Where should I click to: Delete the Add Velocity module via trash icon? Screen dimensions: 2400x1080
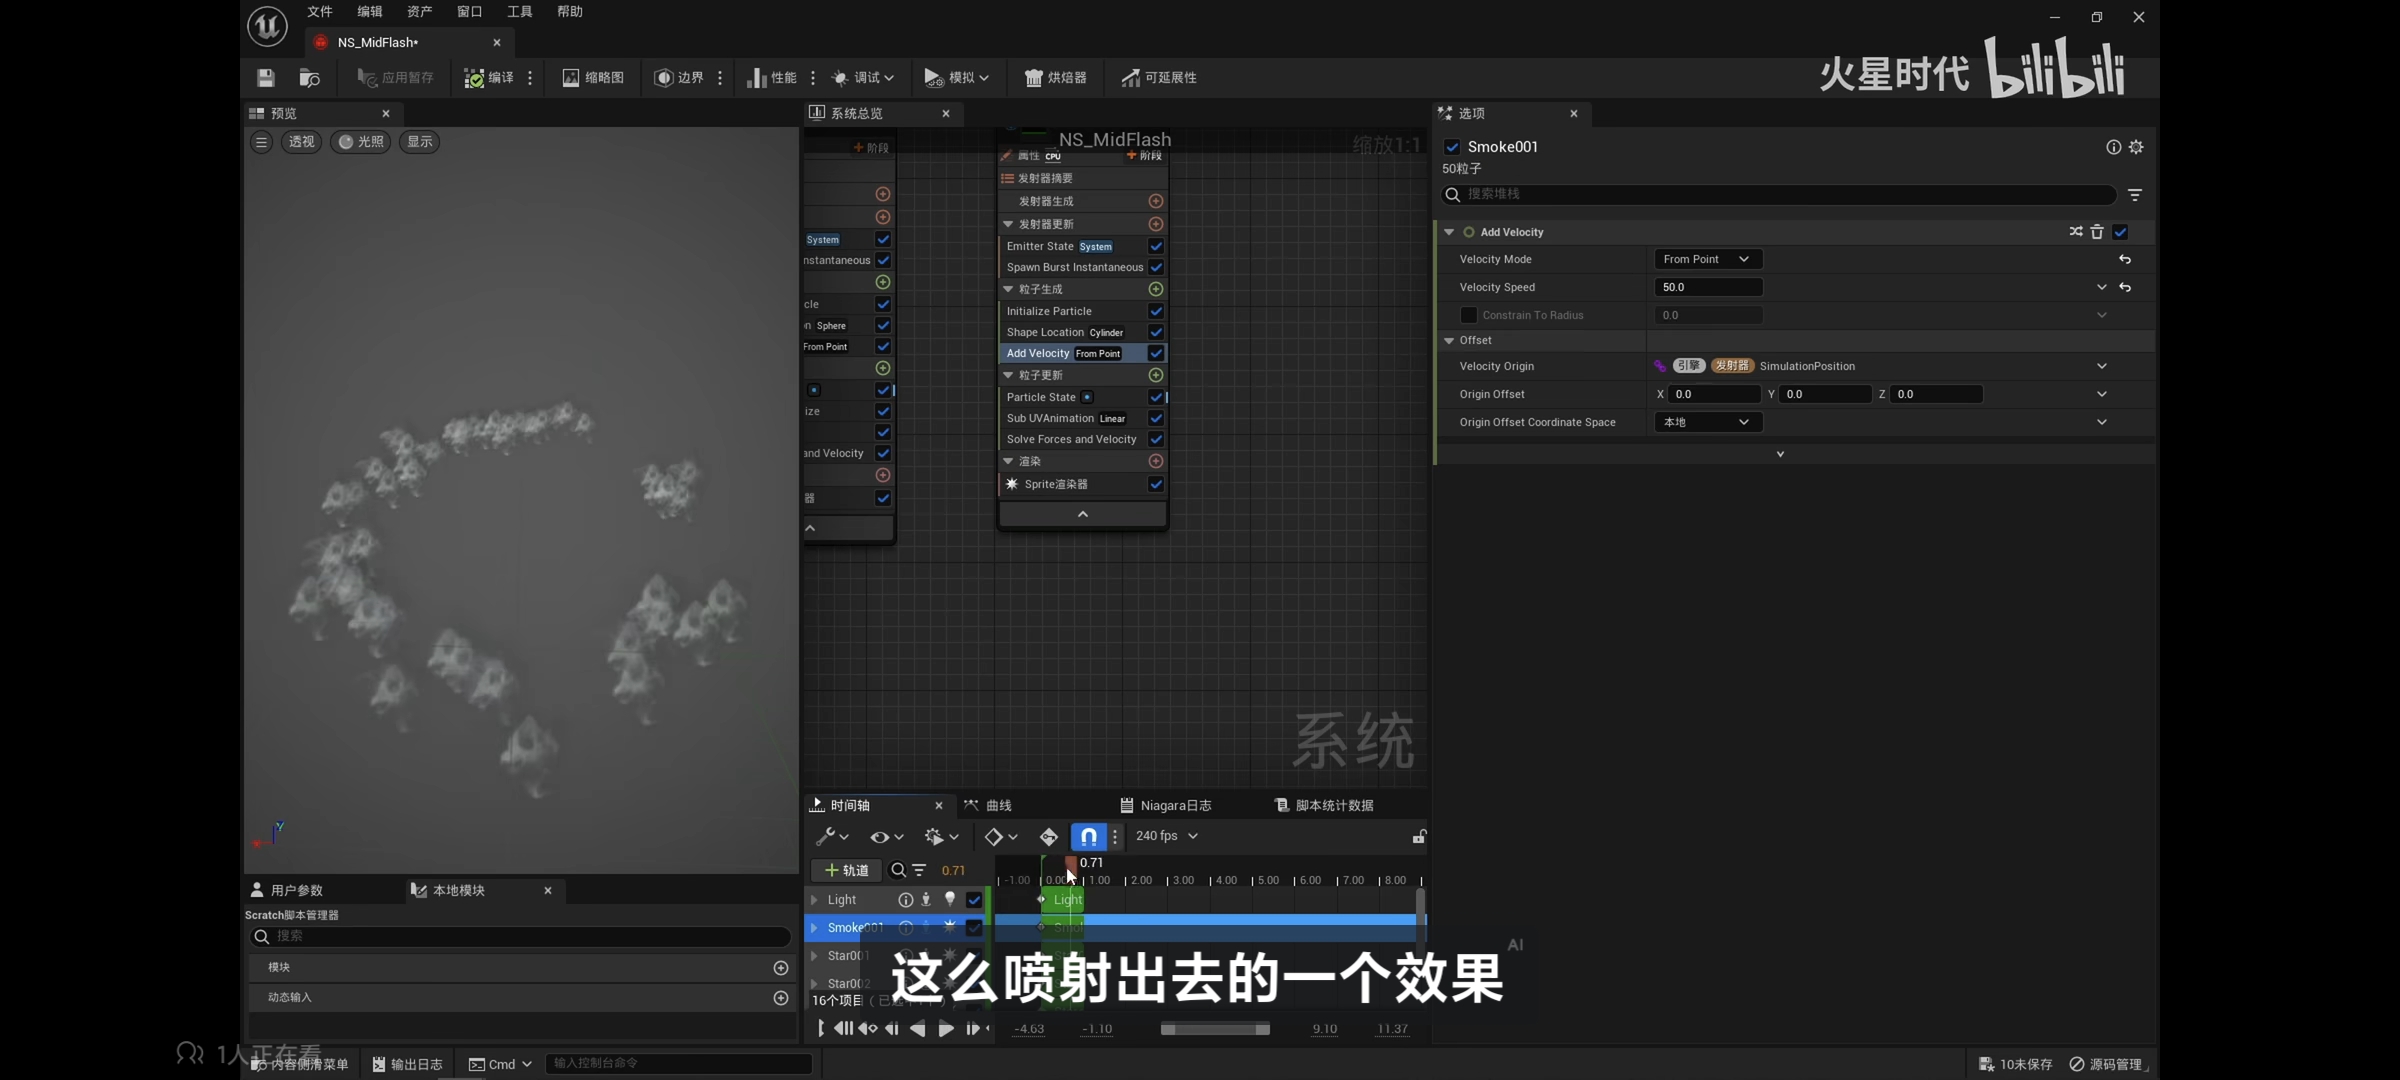(x=2097, y=232)
